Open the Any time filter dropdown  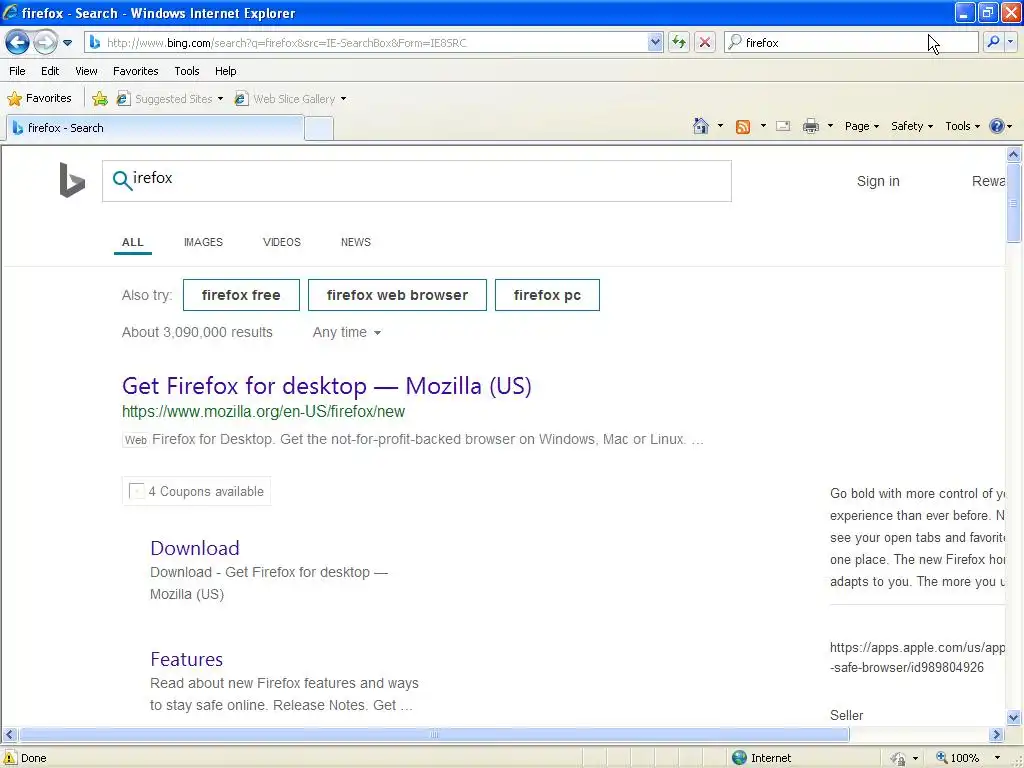346,332
